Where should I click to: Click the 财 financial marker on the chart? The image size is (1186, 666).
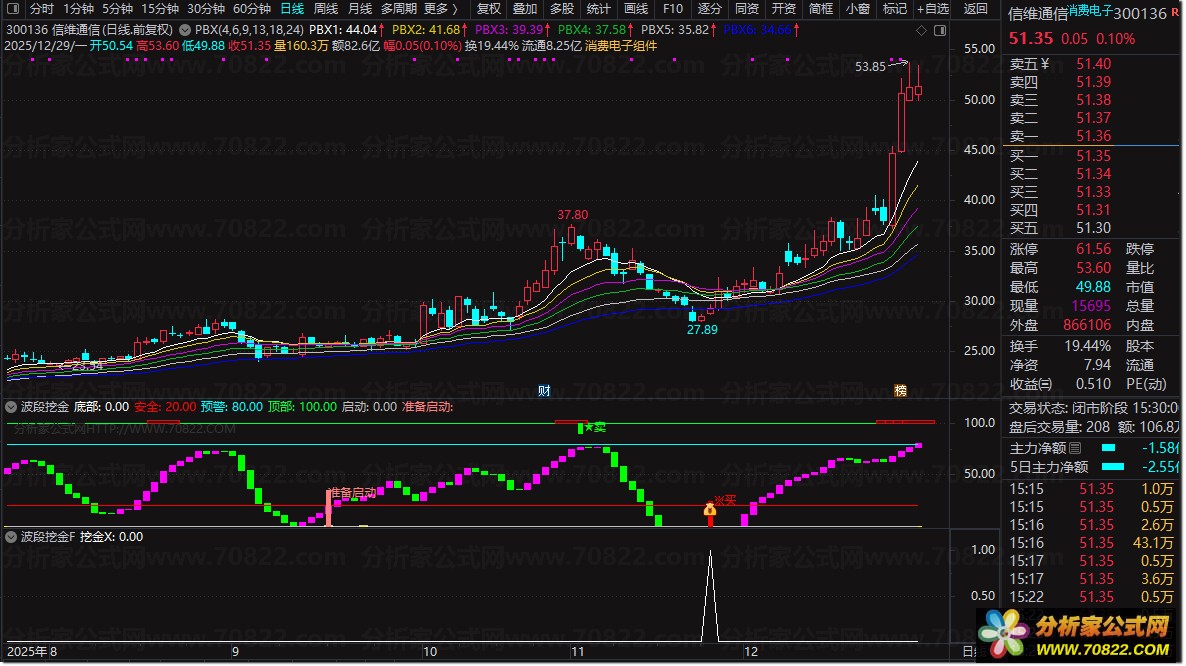coord(544,390)
